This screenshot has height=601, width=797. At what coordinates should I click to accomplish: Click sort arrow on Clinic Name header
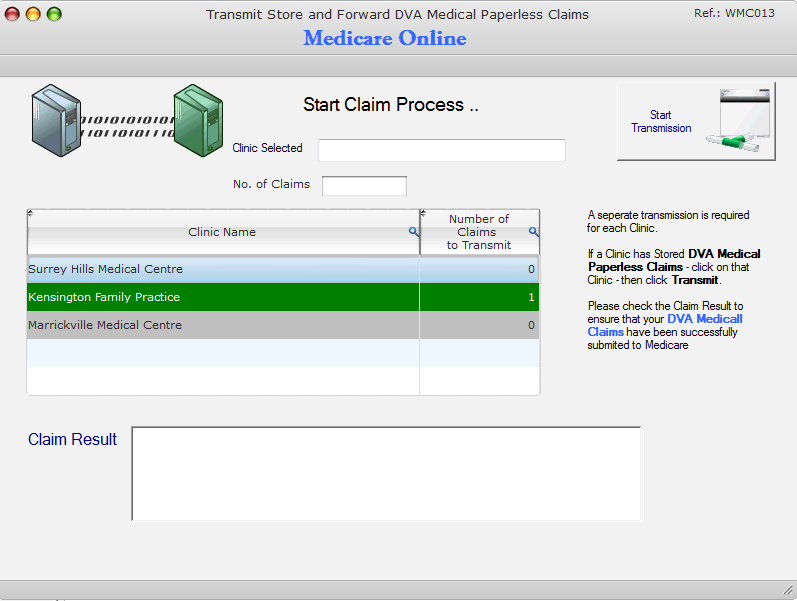pos(30,214)
